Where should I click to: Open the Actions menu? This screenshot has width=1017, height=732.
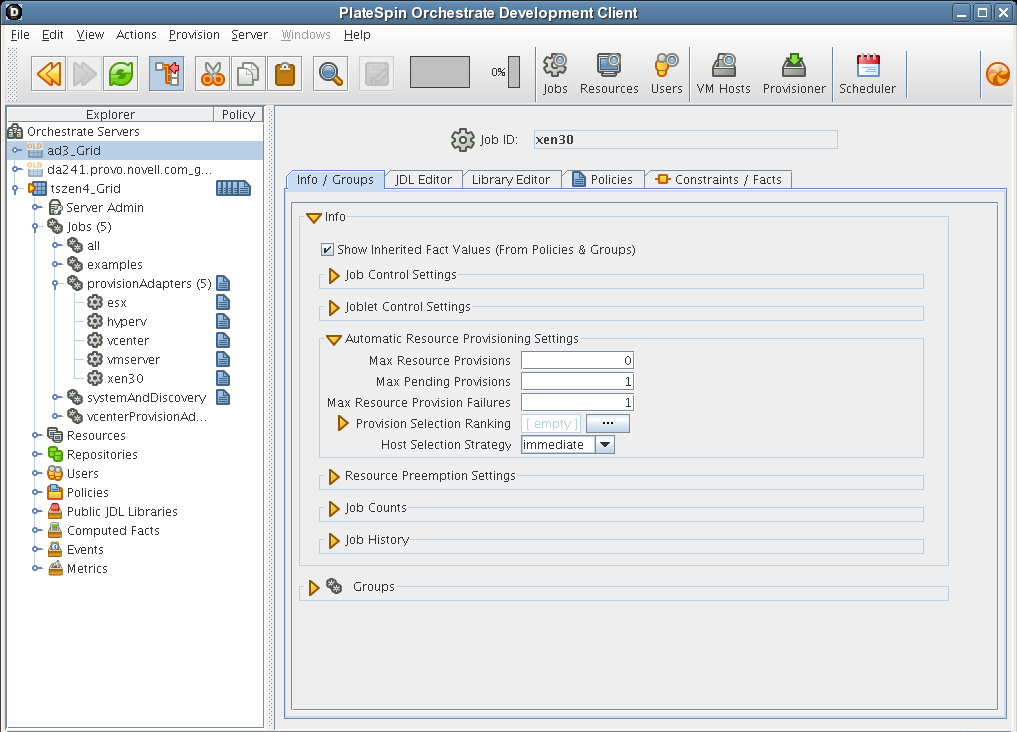click(x=136, y=35)
